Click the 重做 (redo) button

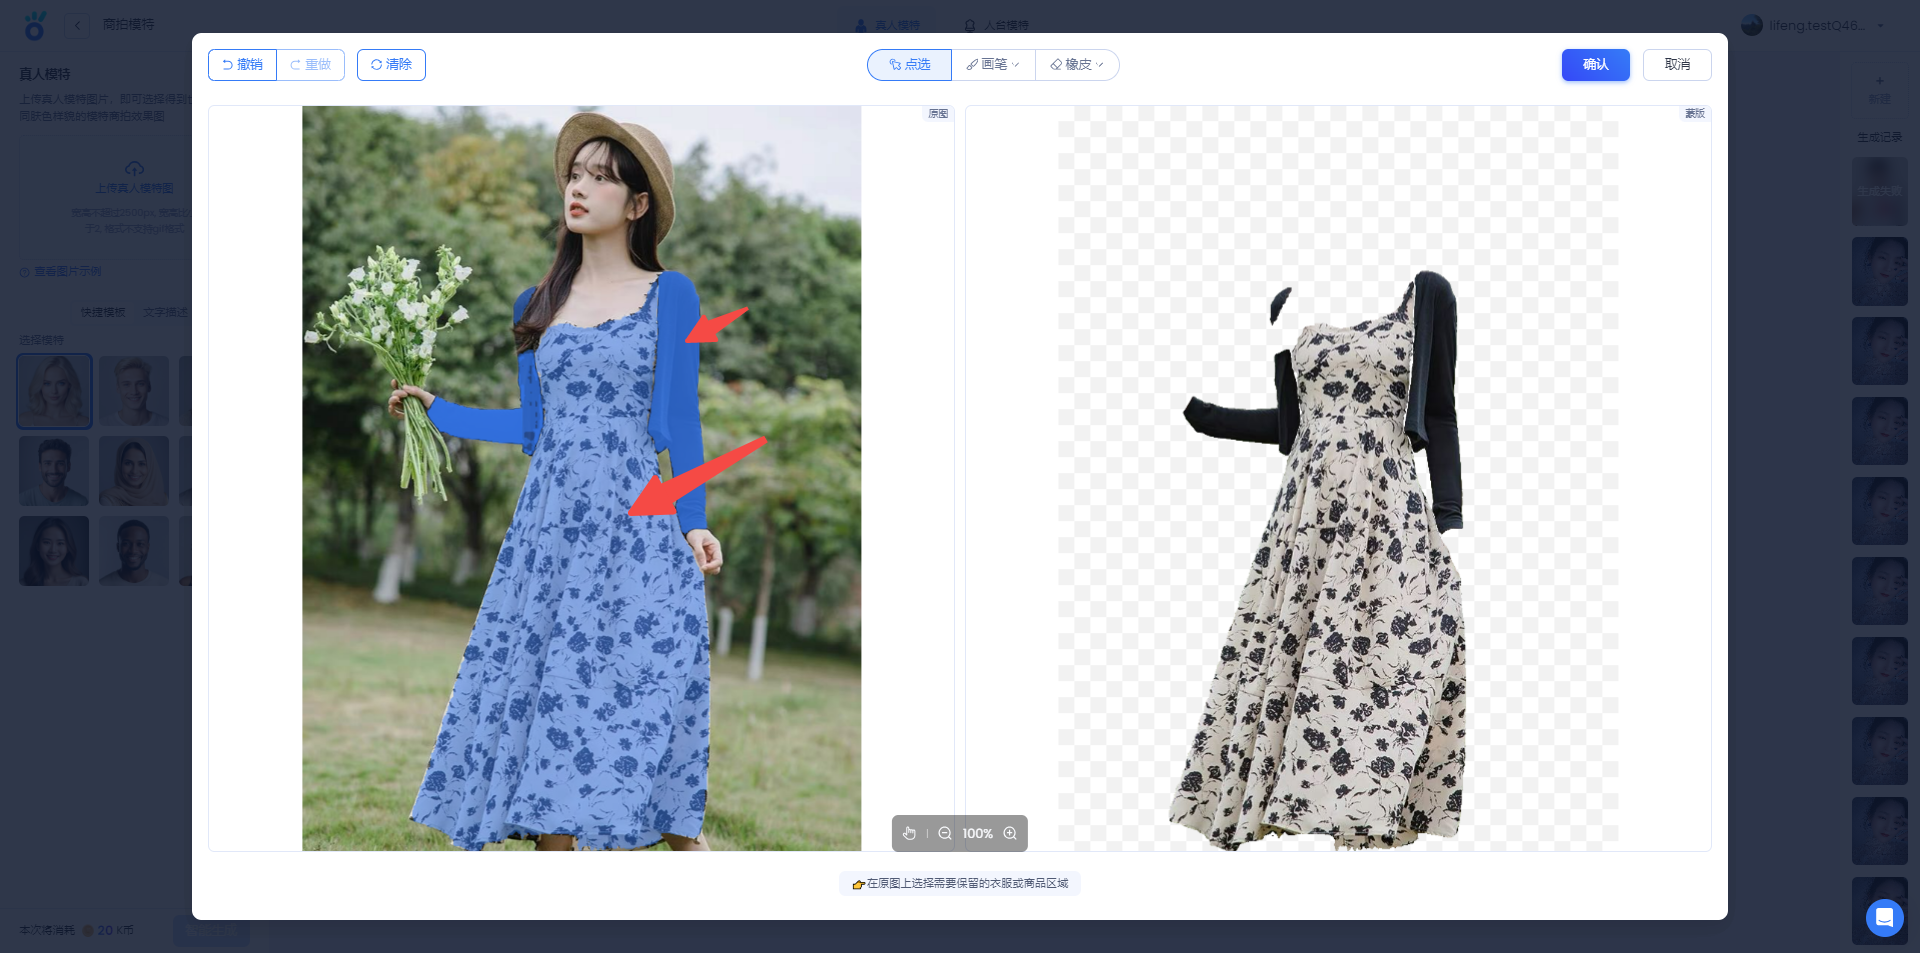(311, 65)
